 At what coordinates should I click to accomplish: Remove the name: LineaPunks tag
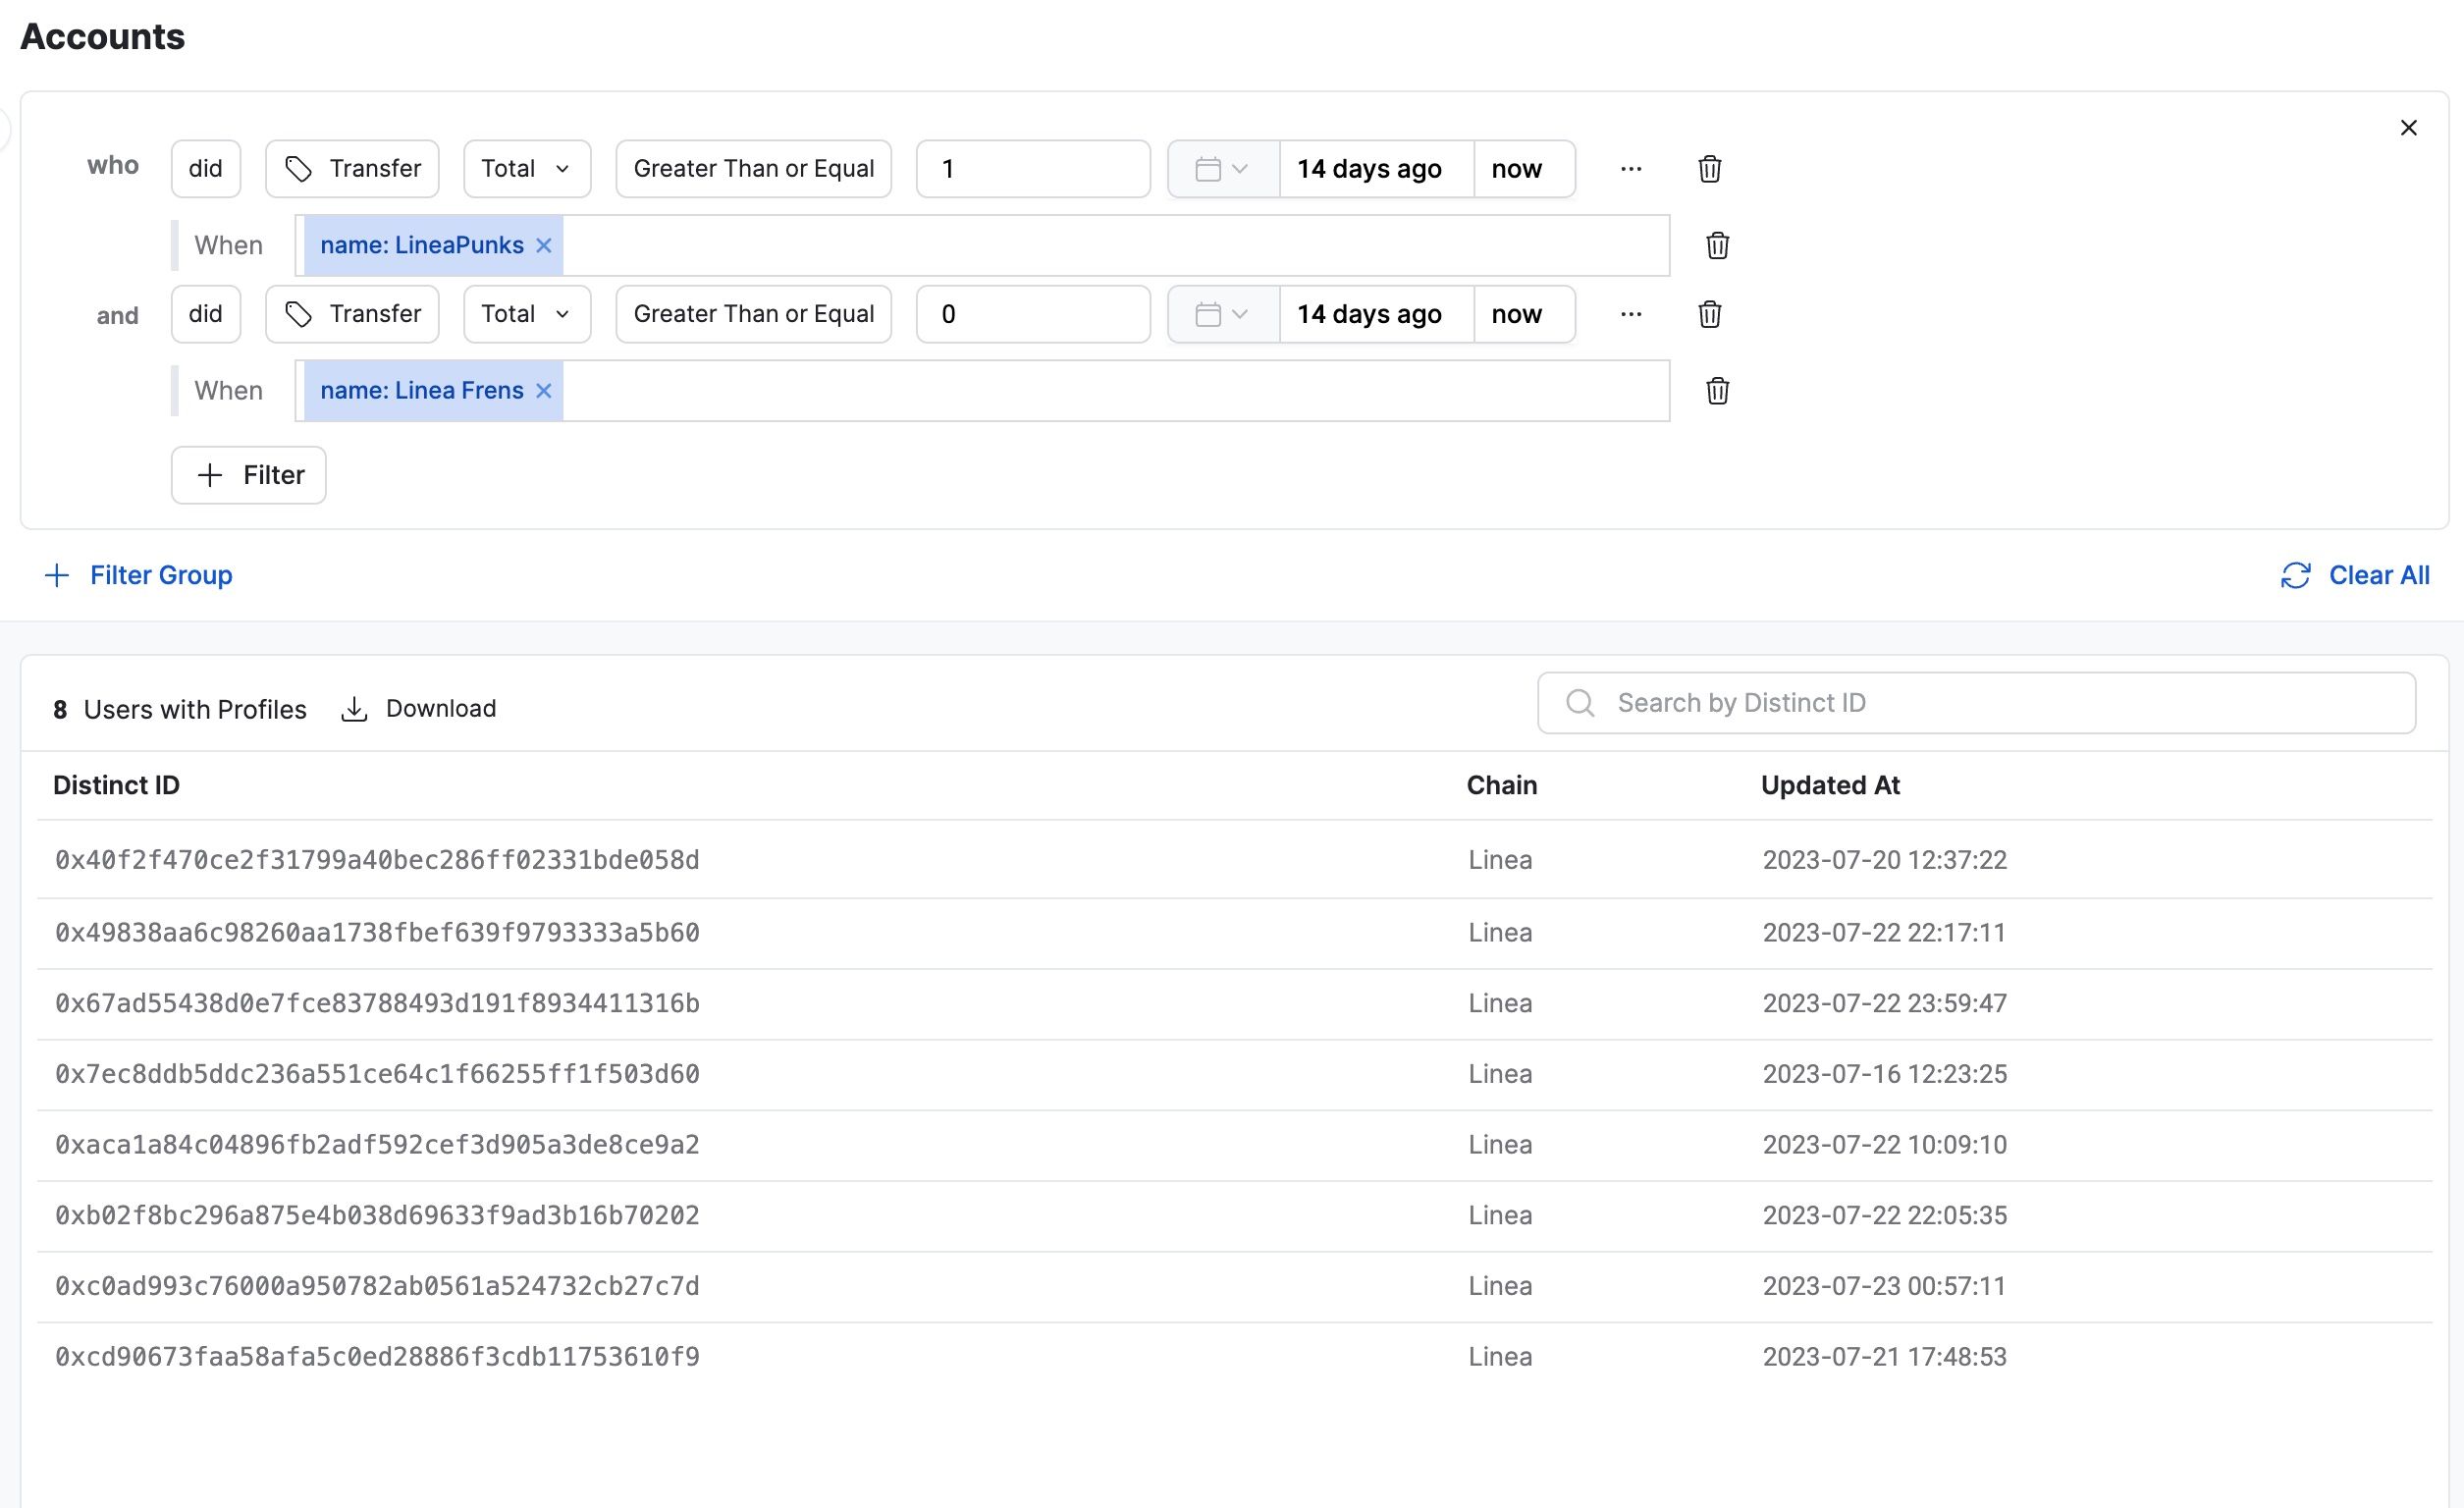[543, 245]
